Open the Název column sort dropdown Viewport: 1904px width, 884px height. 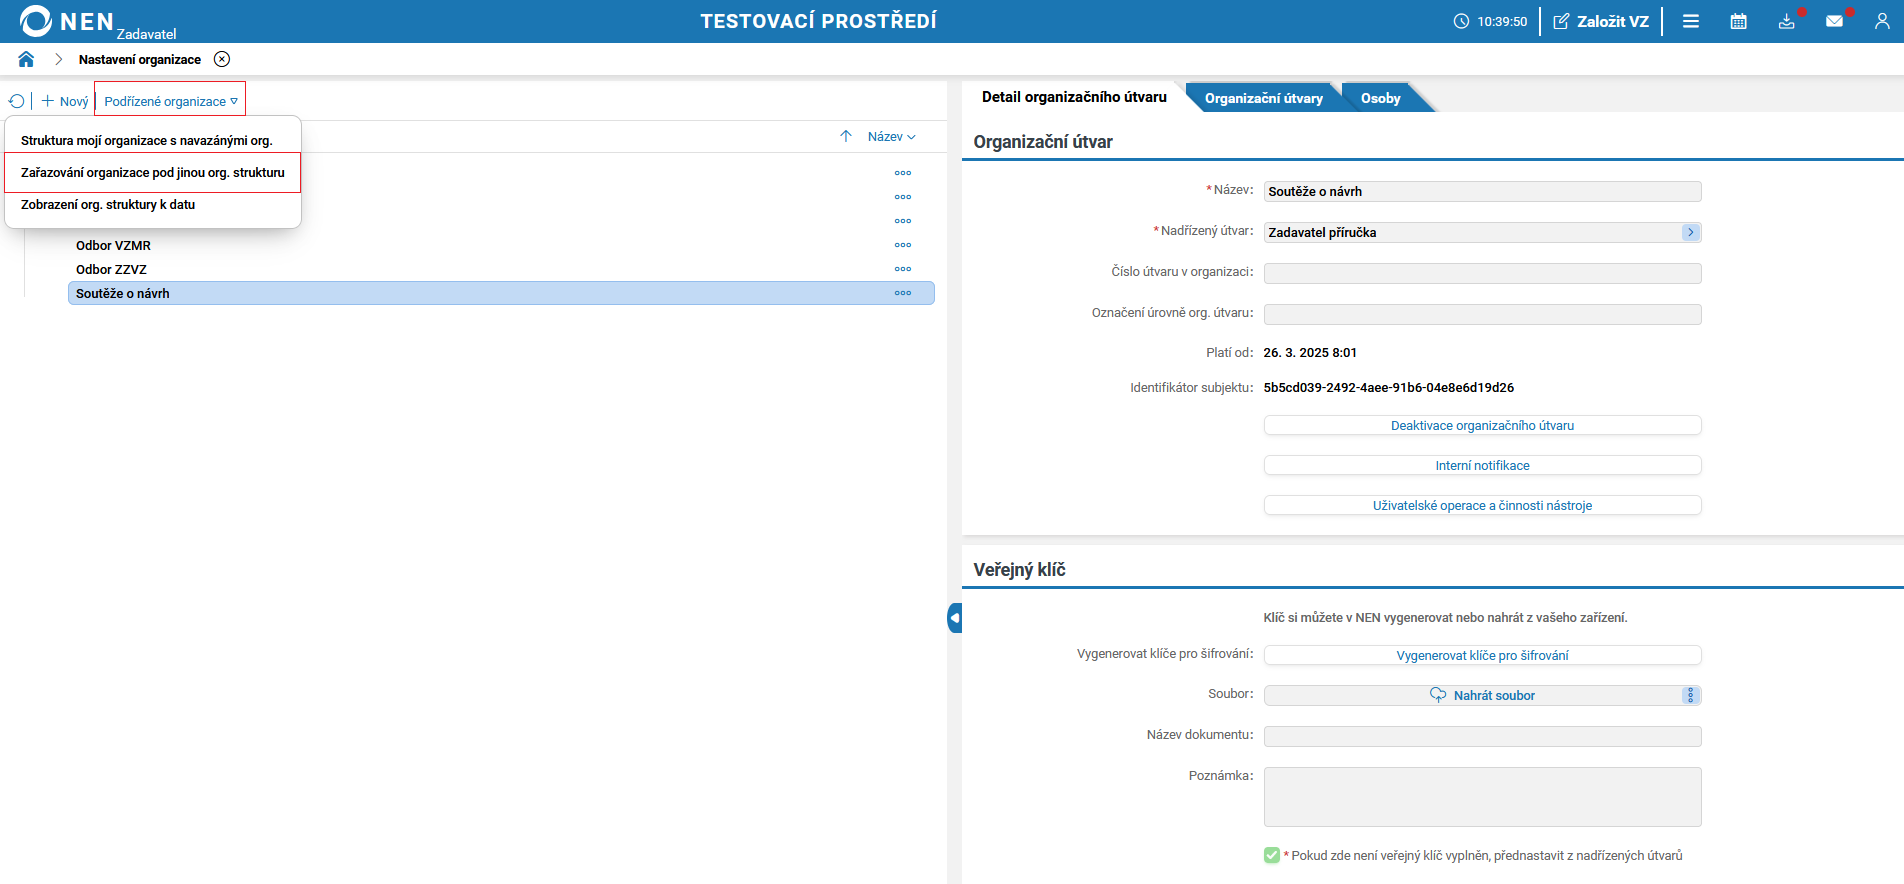[x=892, y=136]
